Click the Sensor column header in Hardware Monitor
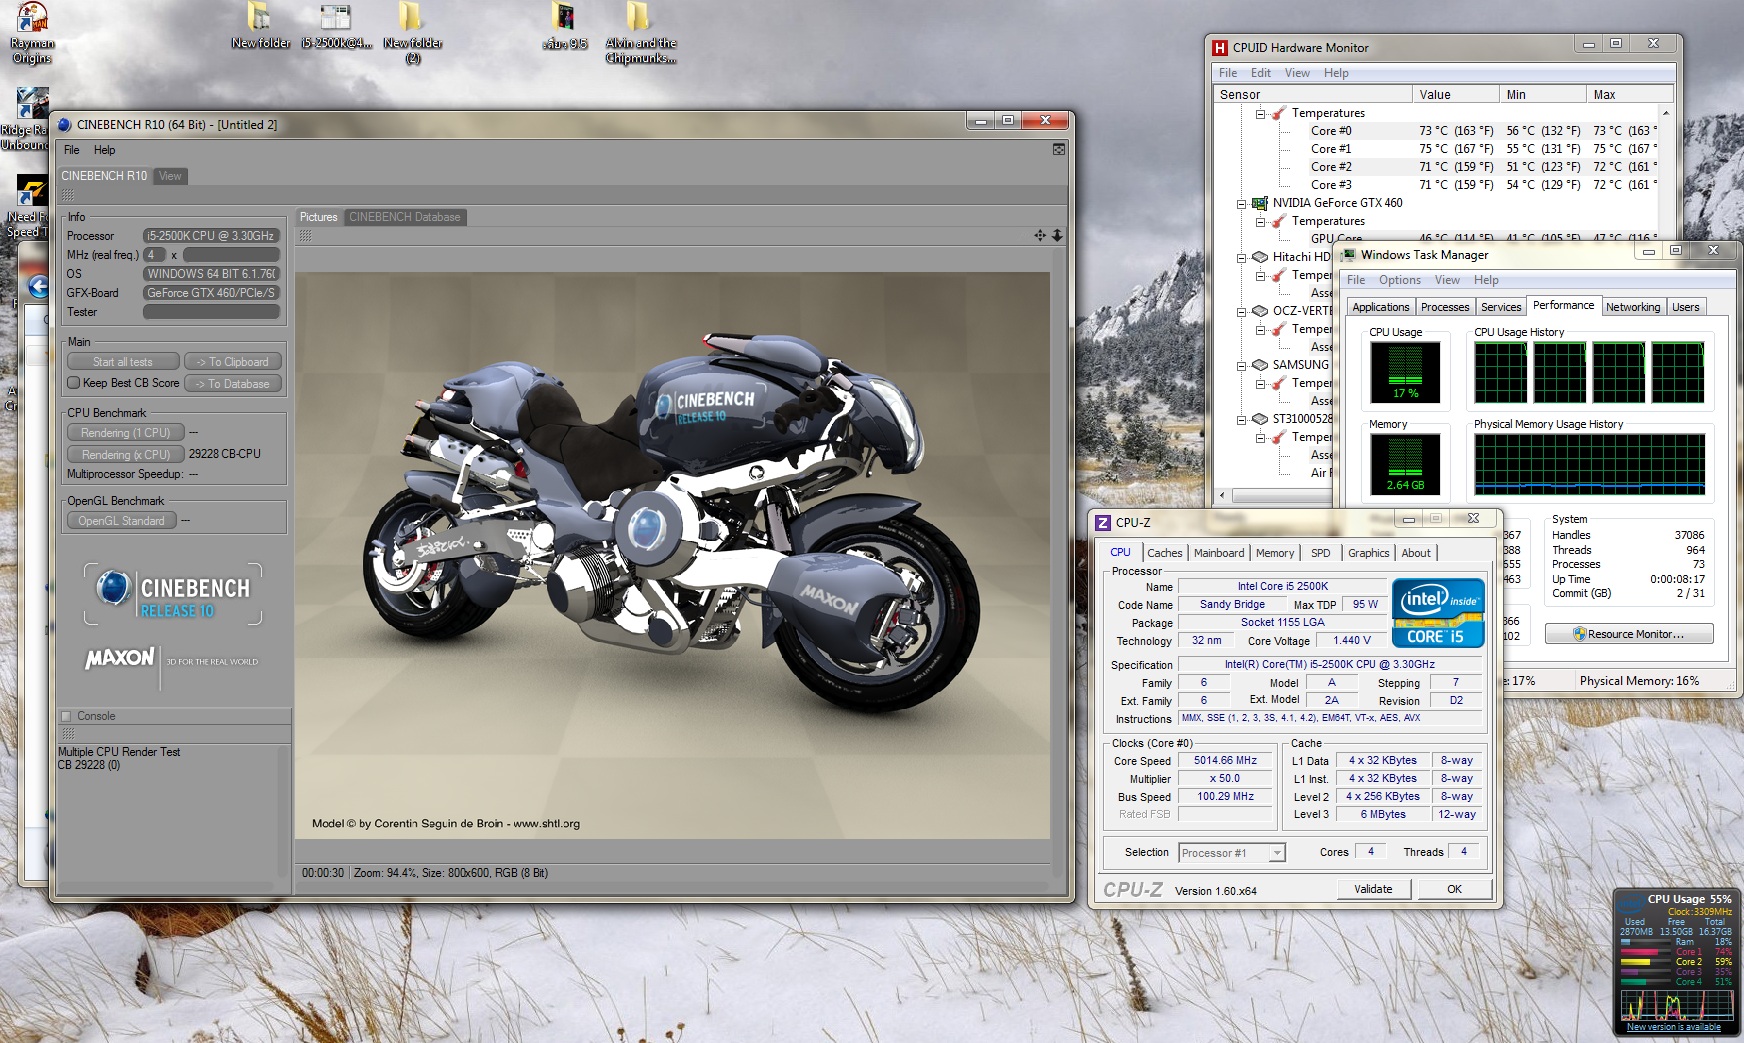This screenshot has width=1744, height=1043. point(1312,95)
